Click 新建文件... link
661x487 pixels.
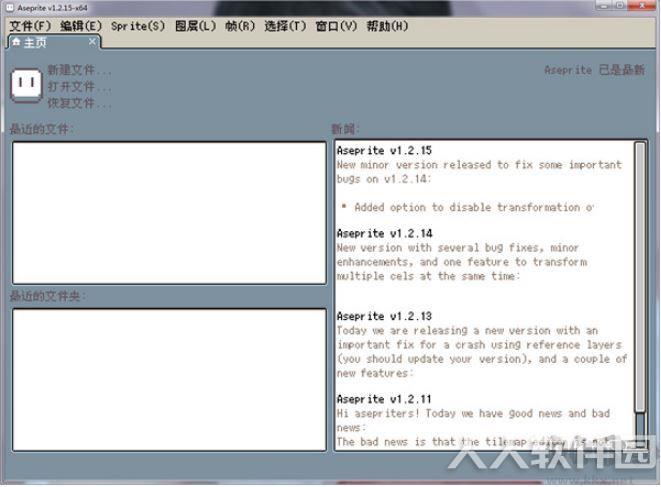point(79,70)
